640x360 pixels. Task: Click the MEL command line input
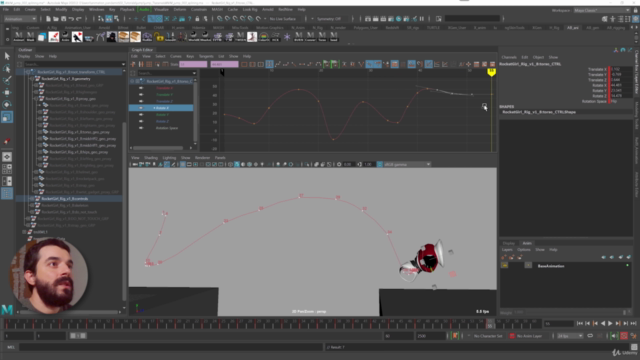pyautogui.click(x=171, y=347)
